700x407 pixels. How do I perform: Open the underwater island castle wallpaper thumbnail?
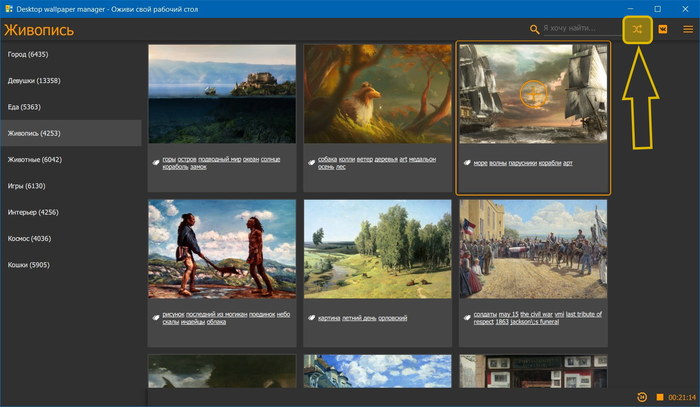click(221, 93)
